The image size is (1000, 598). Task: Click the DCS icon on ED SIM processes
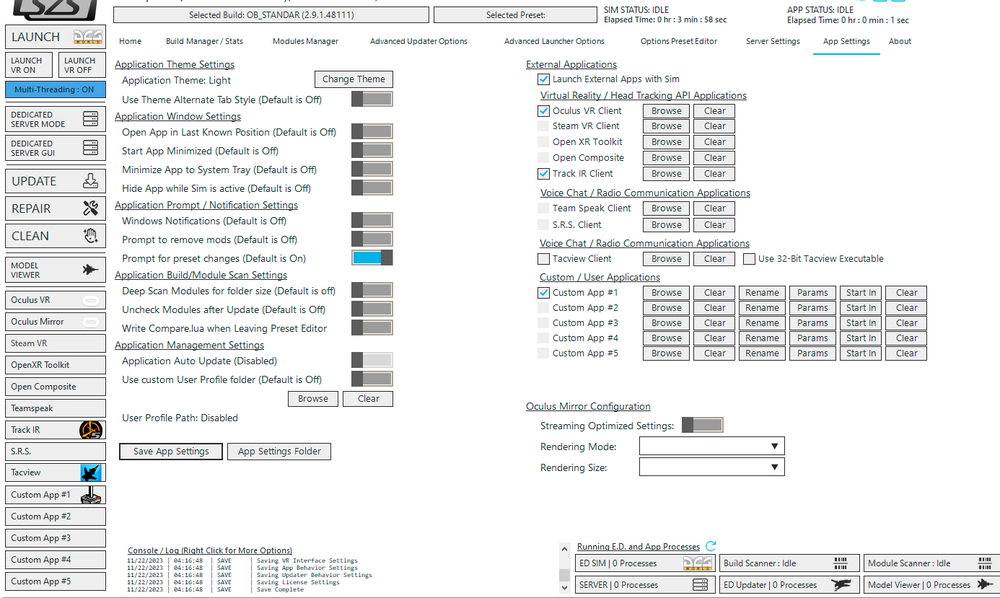(x=696, y=563)
